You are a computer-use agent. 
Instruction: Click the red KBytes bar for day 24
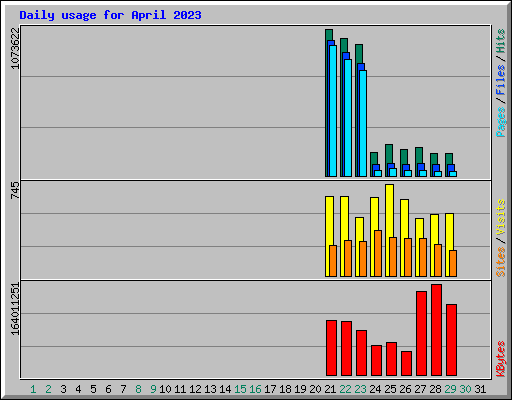click(376, 360)
